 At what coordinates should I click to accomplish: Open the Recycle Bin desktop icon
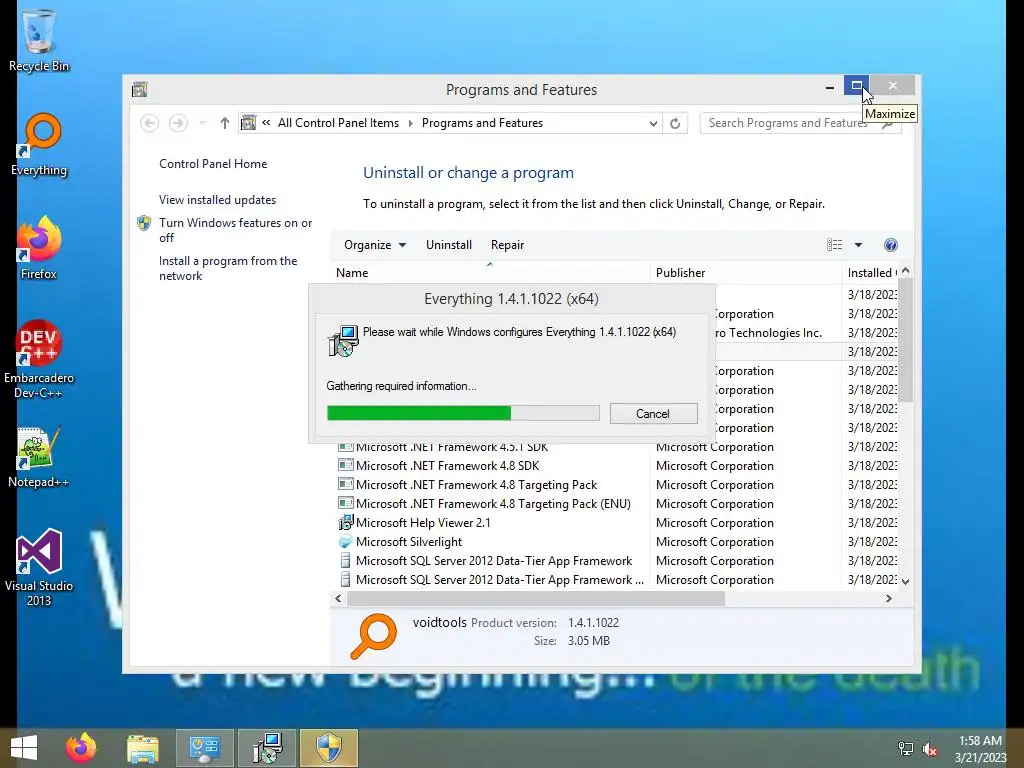coord(39,39)
